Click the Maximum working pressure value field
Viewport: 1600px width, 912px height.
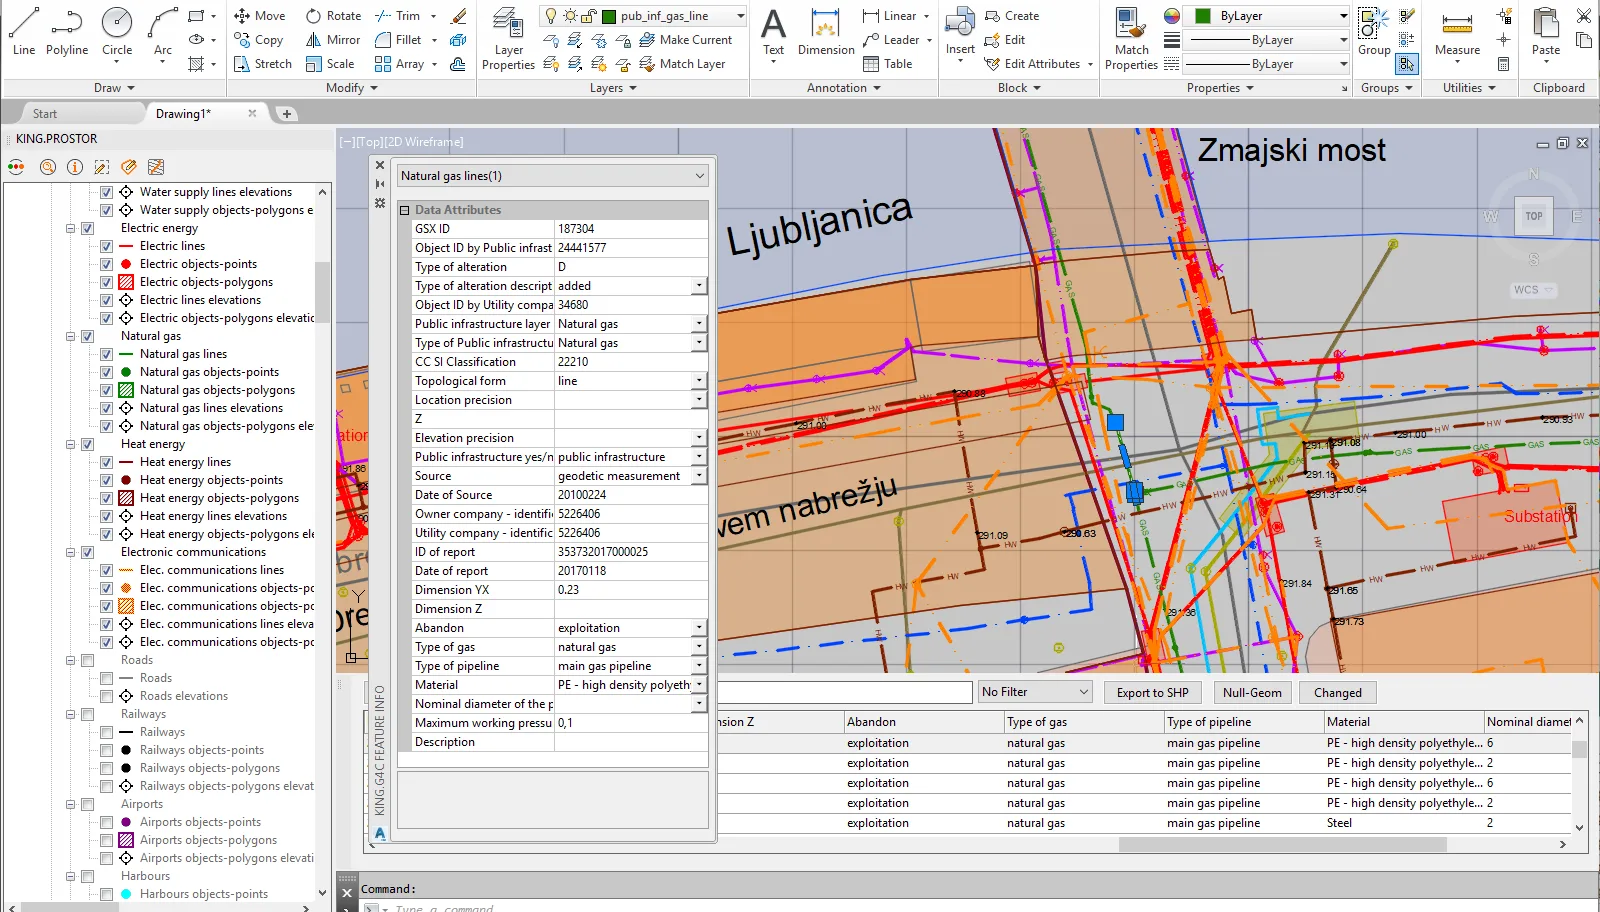click(x=630, y=723)
